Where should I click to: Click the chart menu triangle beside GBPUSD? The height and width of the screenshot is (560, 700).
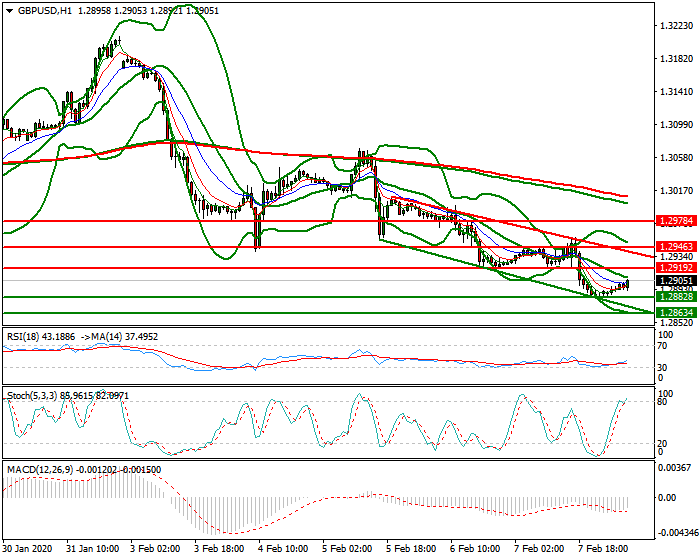8,10
